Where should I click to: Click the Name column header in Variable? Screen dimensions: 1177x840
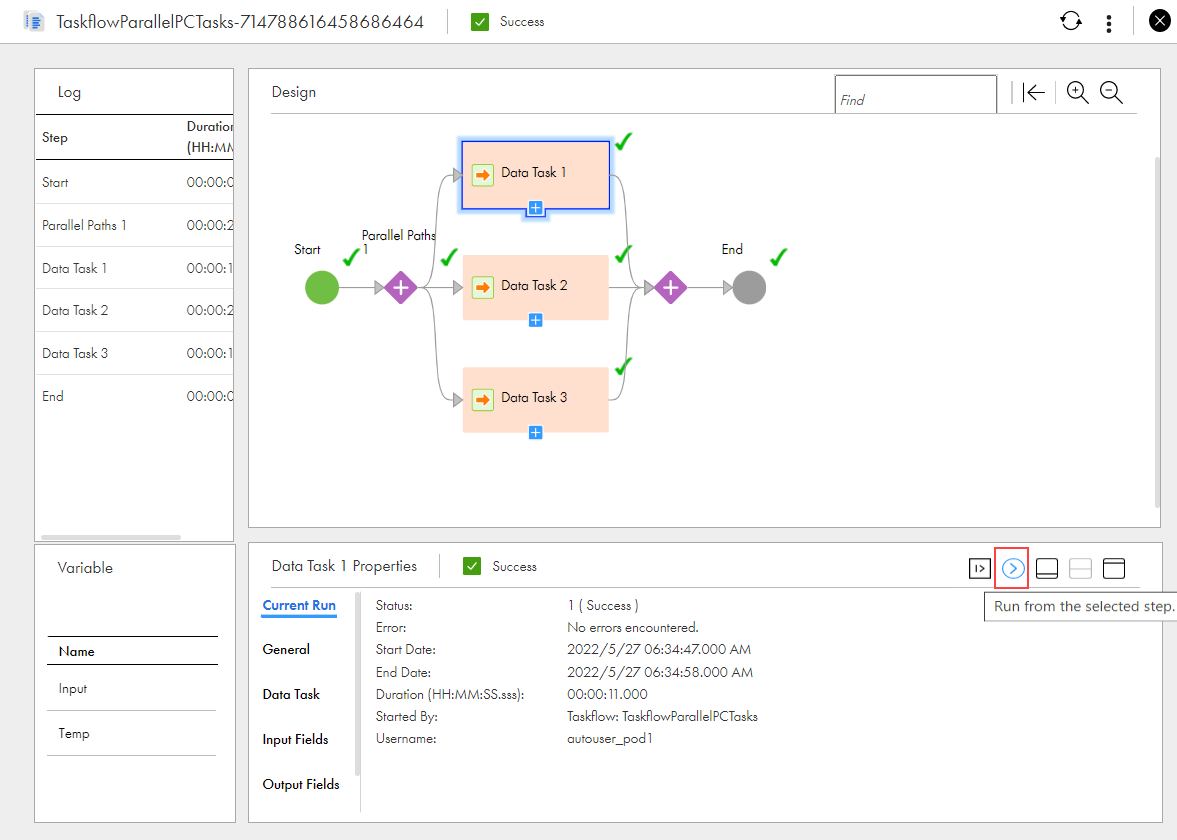click(132, 651)
